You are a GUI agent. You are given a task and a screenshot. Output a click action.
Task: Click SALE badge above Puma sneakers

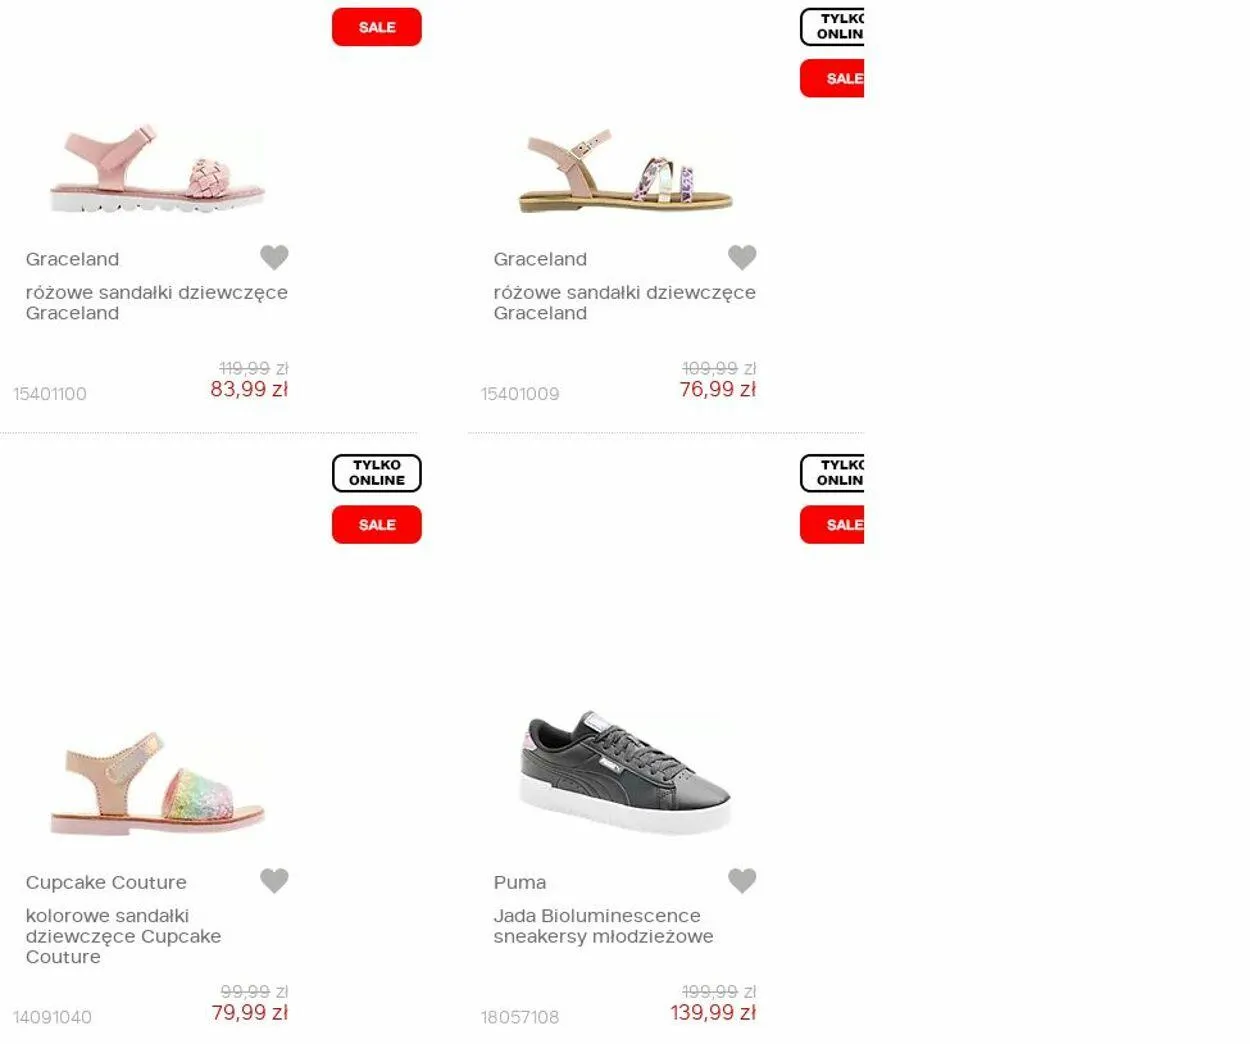832,525
